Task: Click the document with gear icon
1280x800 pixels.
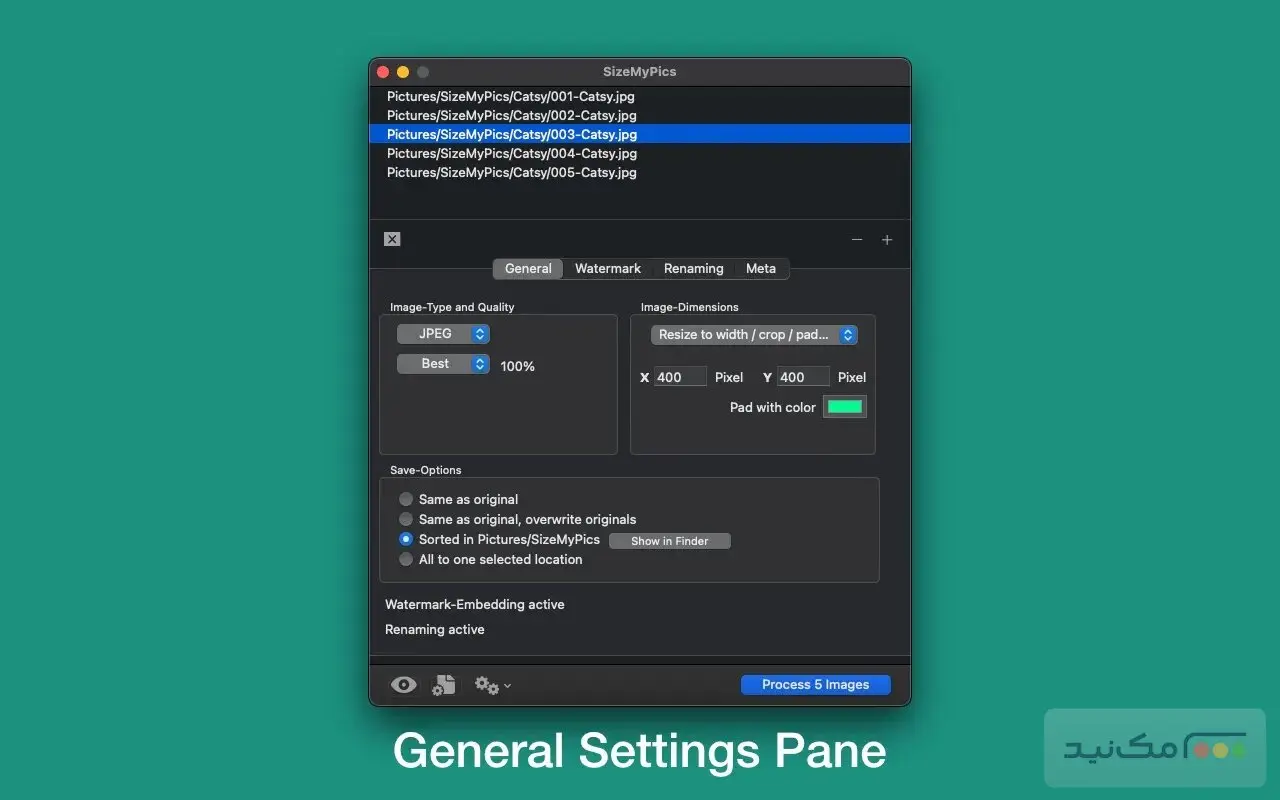Action: (443, 685)
